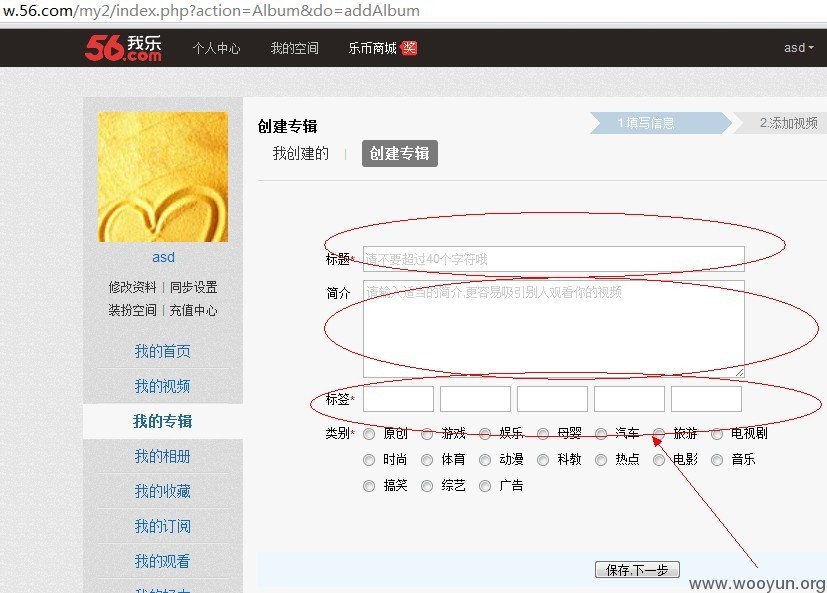Go to 我的订阅 in sidebar
The image size is (827, 593).
click(162, 526)
